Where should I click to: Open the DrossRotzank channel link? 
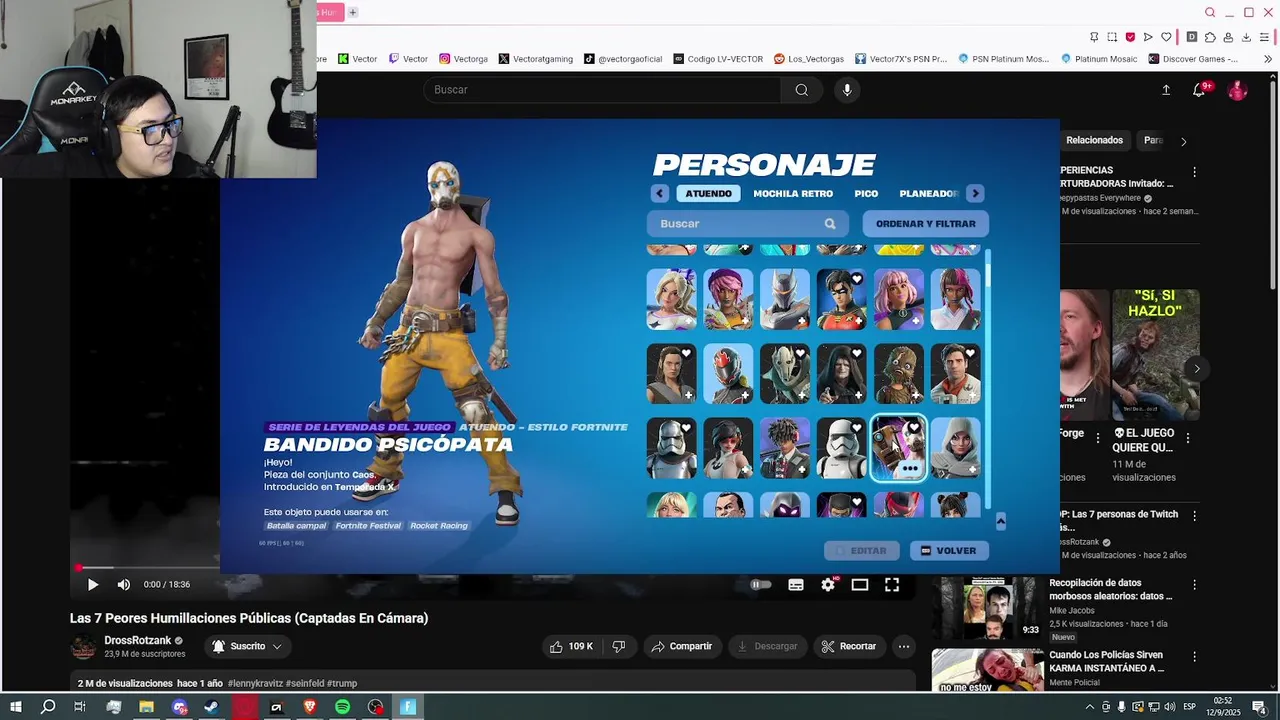click(x=138, y=641)
